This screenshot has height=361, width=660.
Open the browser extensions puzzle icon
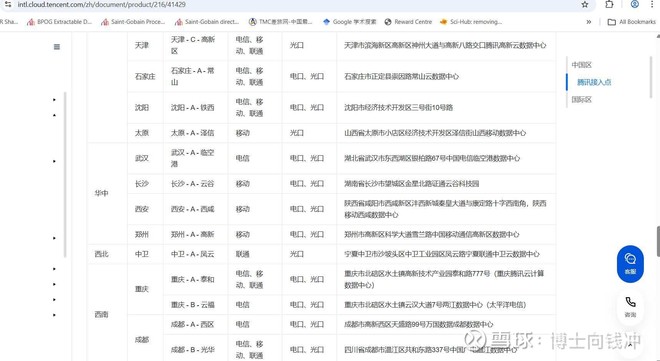click(x=609, y=4)
